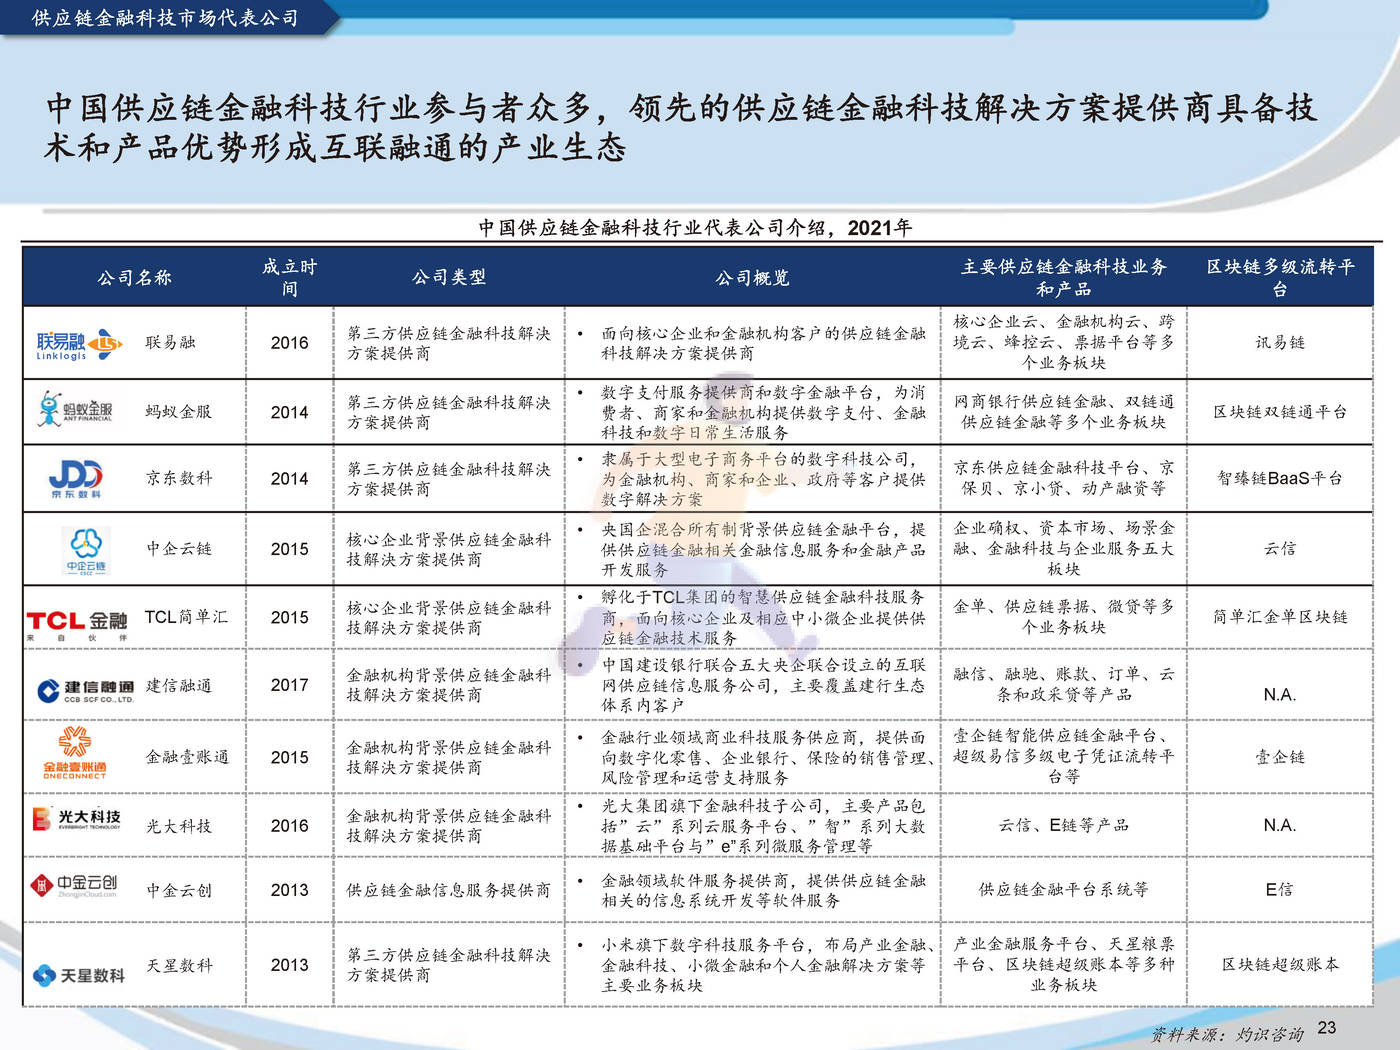Screen dimensions: 1400x1050
Task: Click 供应链金融信息服务提供商 company type cell
Action: point(449,890)
